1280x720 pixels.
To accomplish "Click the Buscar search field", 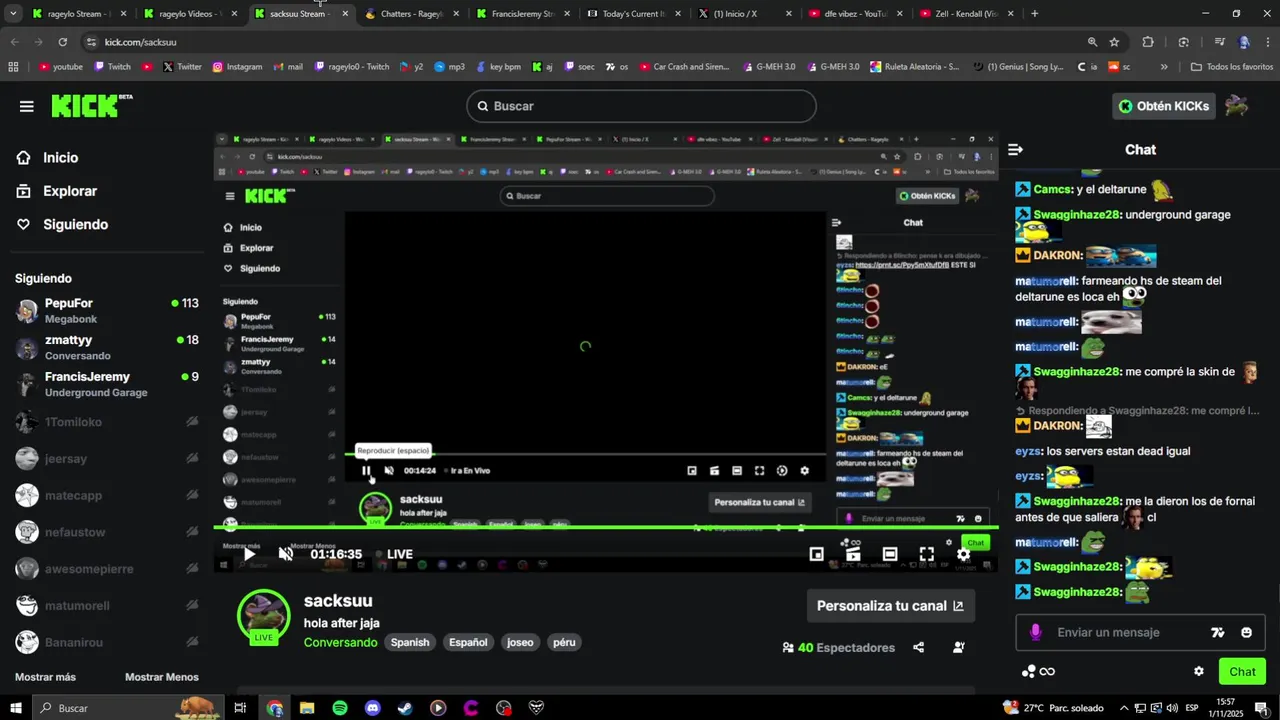I will click(641, 106).
